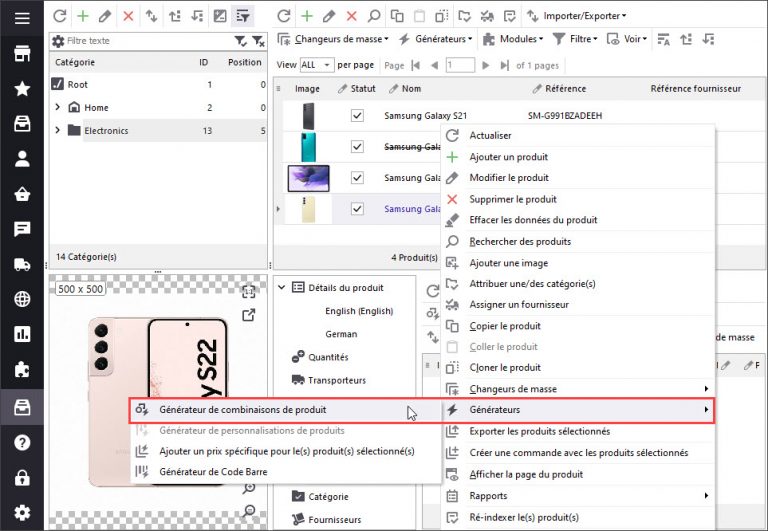Open Générateurs toolbar dropdown
Screen dimensions: 768x531
[435, 39]
